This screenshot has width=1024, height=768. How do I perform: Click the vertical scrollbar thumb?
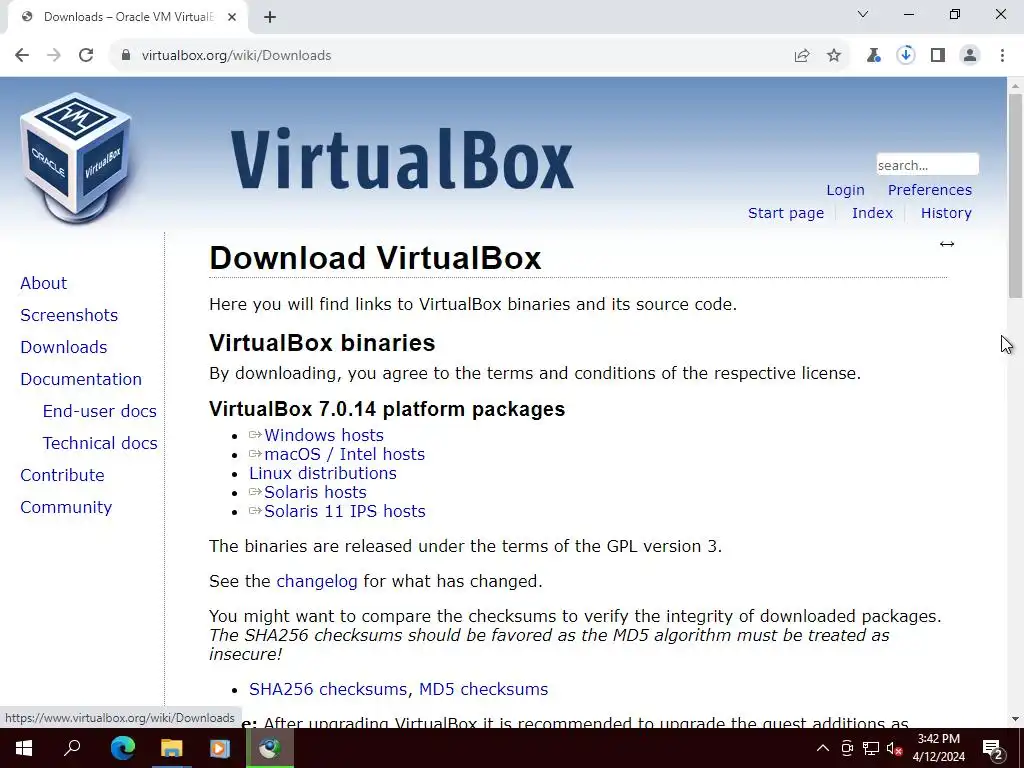click(1016, 196)
